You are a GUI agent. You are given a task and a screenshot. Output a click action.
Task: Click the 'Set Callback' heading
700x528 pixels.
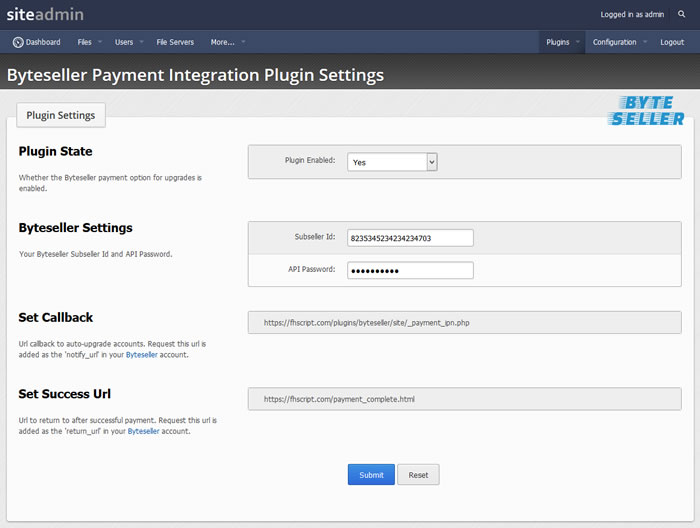click(x=55, y=317)
